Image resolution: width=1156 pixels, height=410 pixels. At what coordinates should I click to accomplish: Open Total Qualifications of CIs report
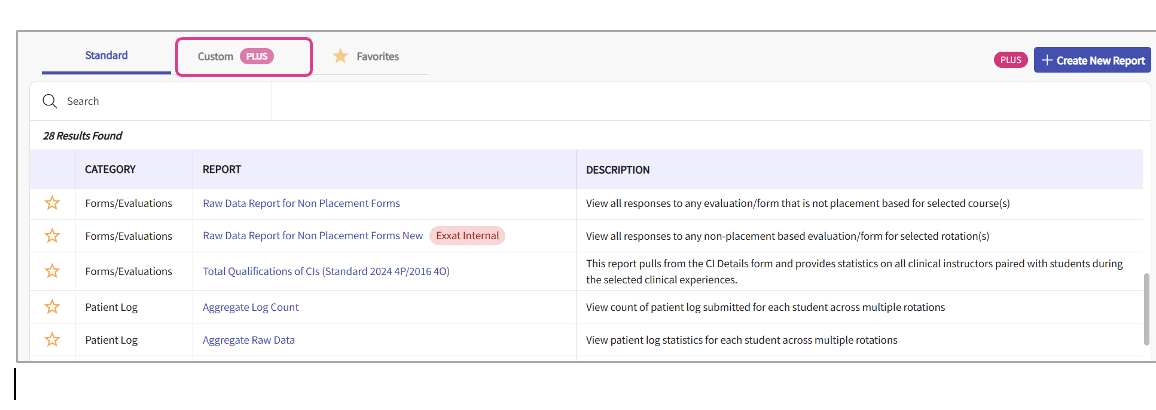point(326,271)
